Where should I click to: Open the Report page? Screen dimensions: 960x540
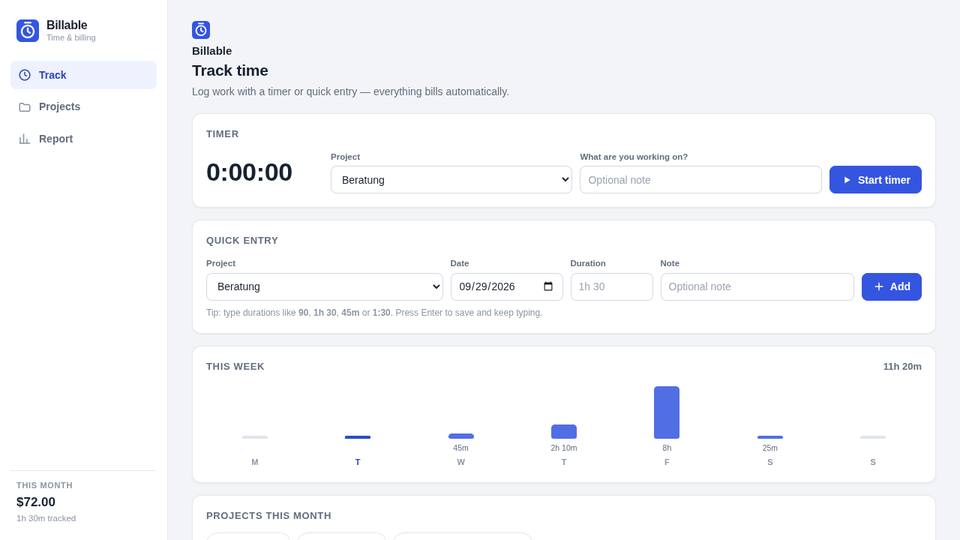click(x=83, y=139)
